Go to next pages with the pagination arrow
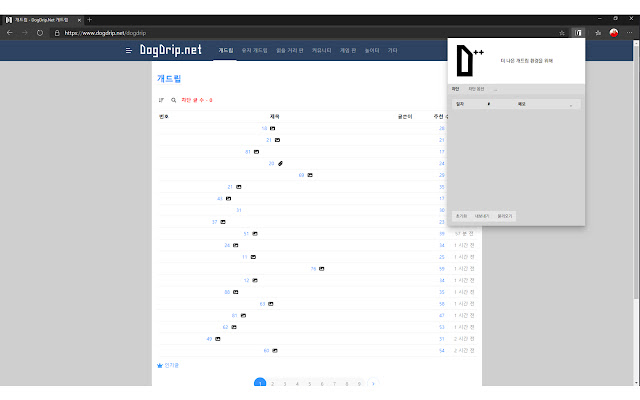The width and height of the screenshot is (640, 400). tap(373, 384)
